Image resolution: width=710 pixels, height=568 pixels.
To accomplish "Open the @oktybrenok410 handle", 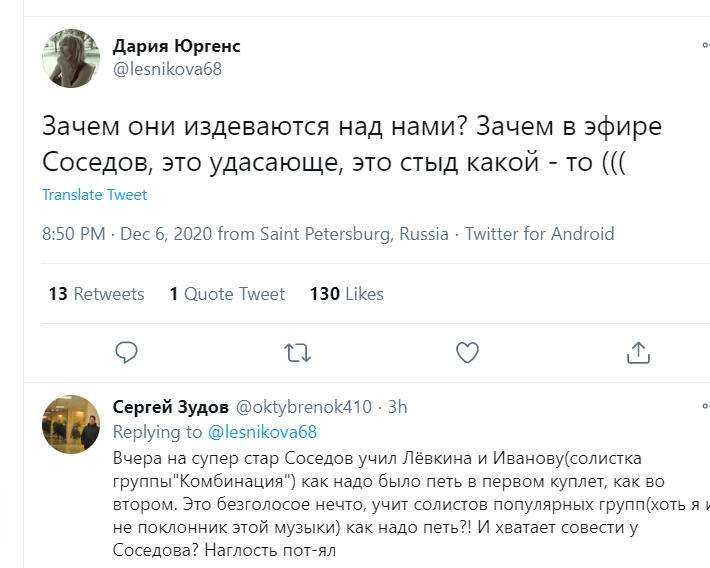I will pyautogui.click(x=303, y=407).
